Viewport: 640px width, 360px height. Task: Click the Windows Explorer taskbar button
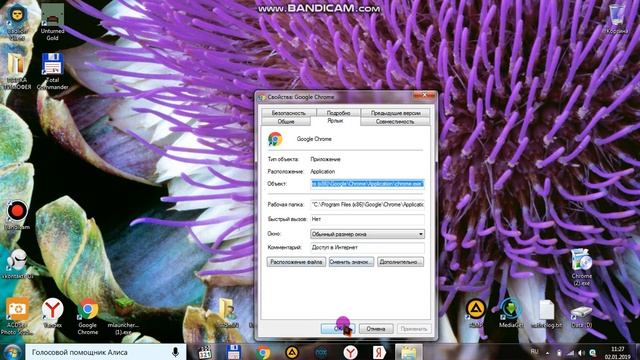(409, 352)
